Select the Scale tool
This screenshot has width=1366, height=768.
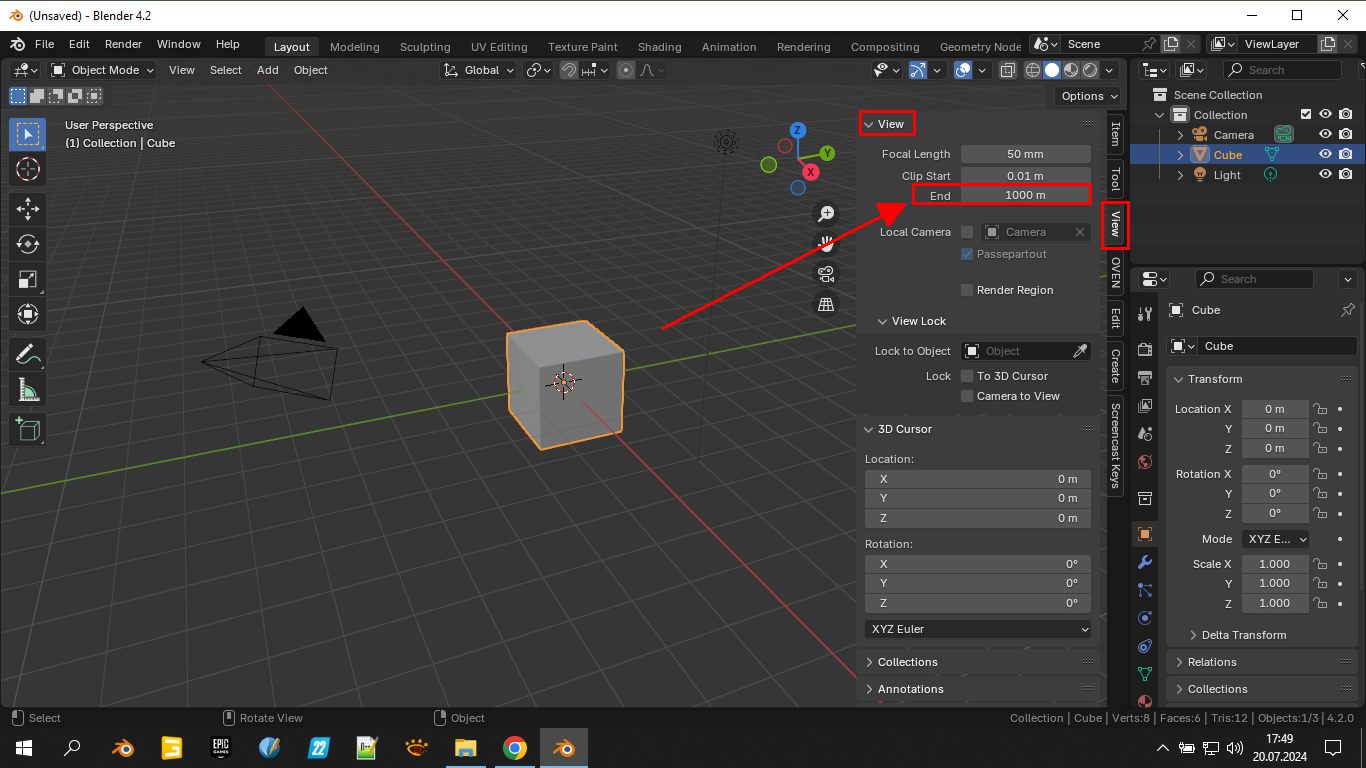[x=28, y=279]
